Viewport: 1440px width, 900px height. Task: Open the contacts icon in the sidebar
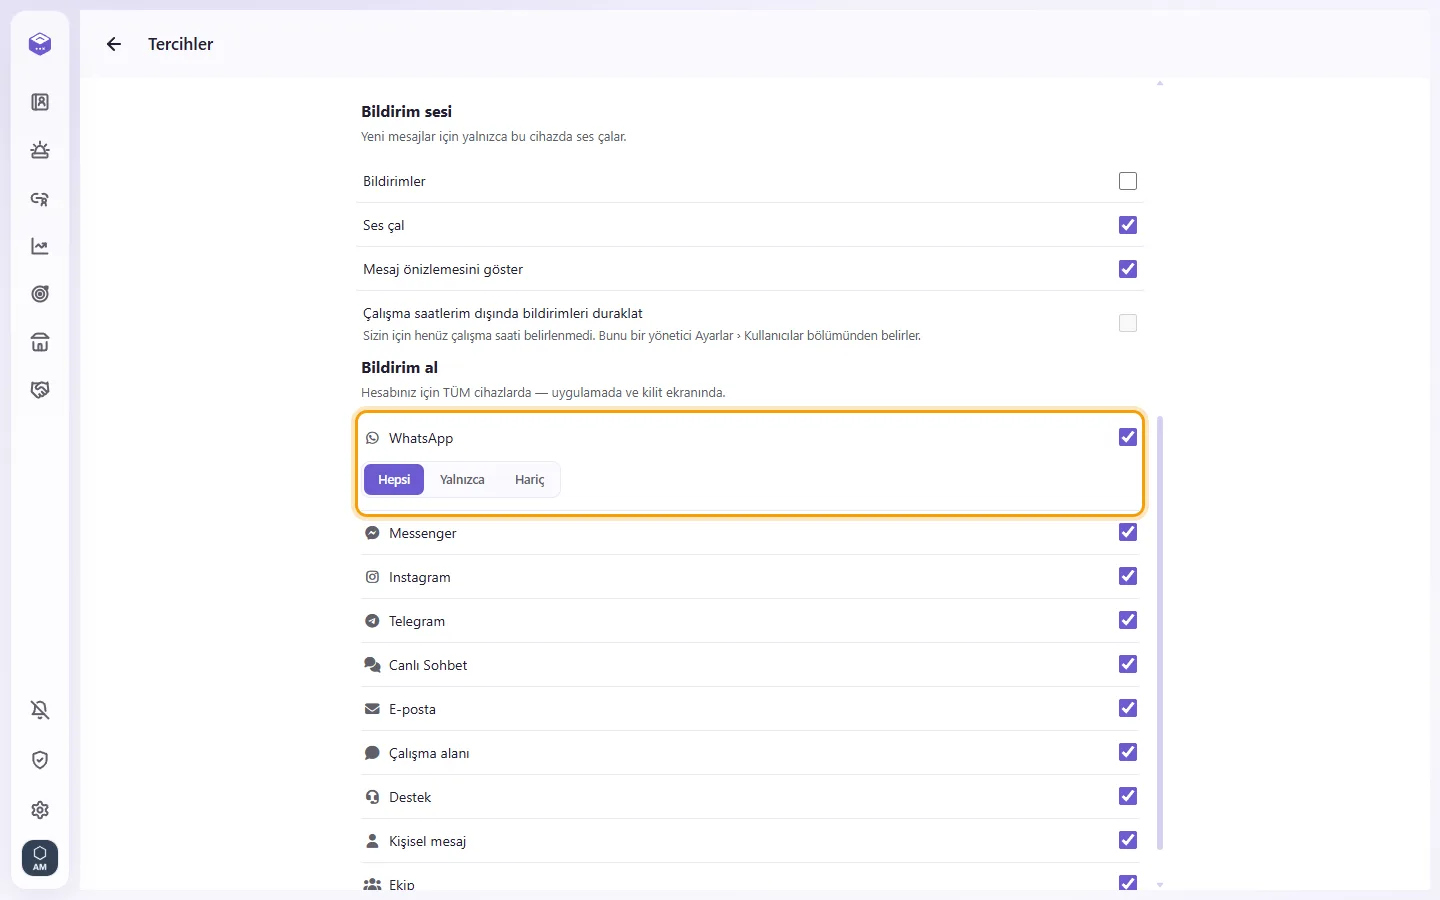click(x=40, y=102)
